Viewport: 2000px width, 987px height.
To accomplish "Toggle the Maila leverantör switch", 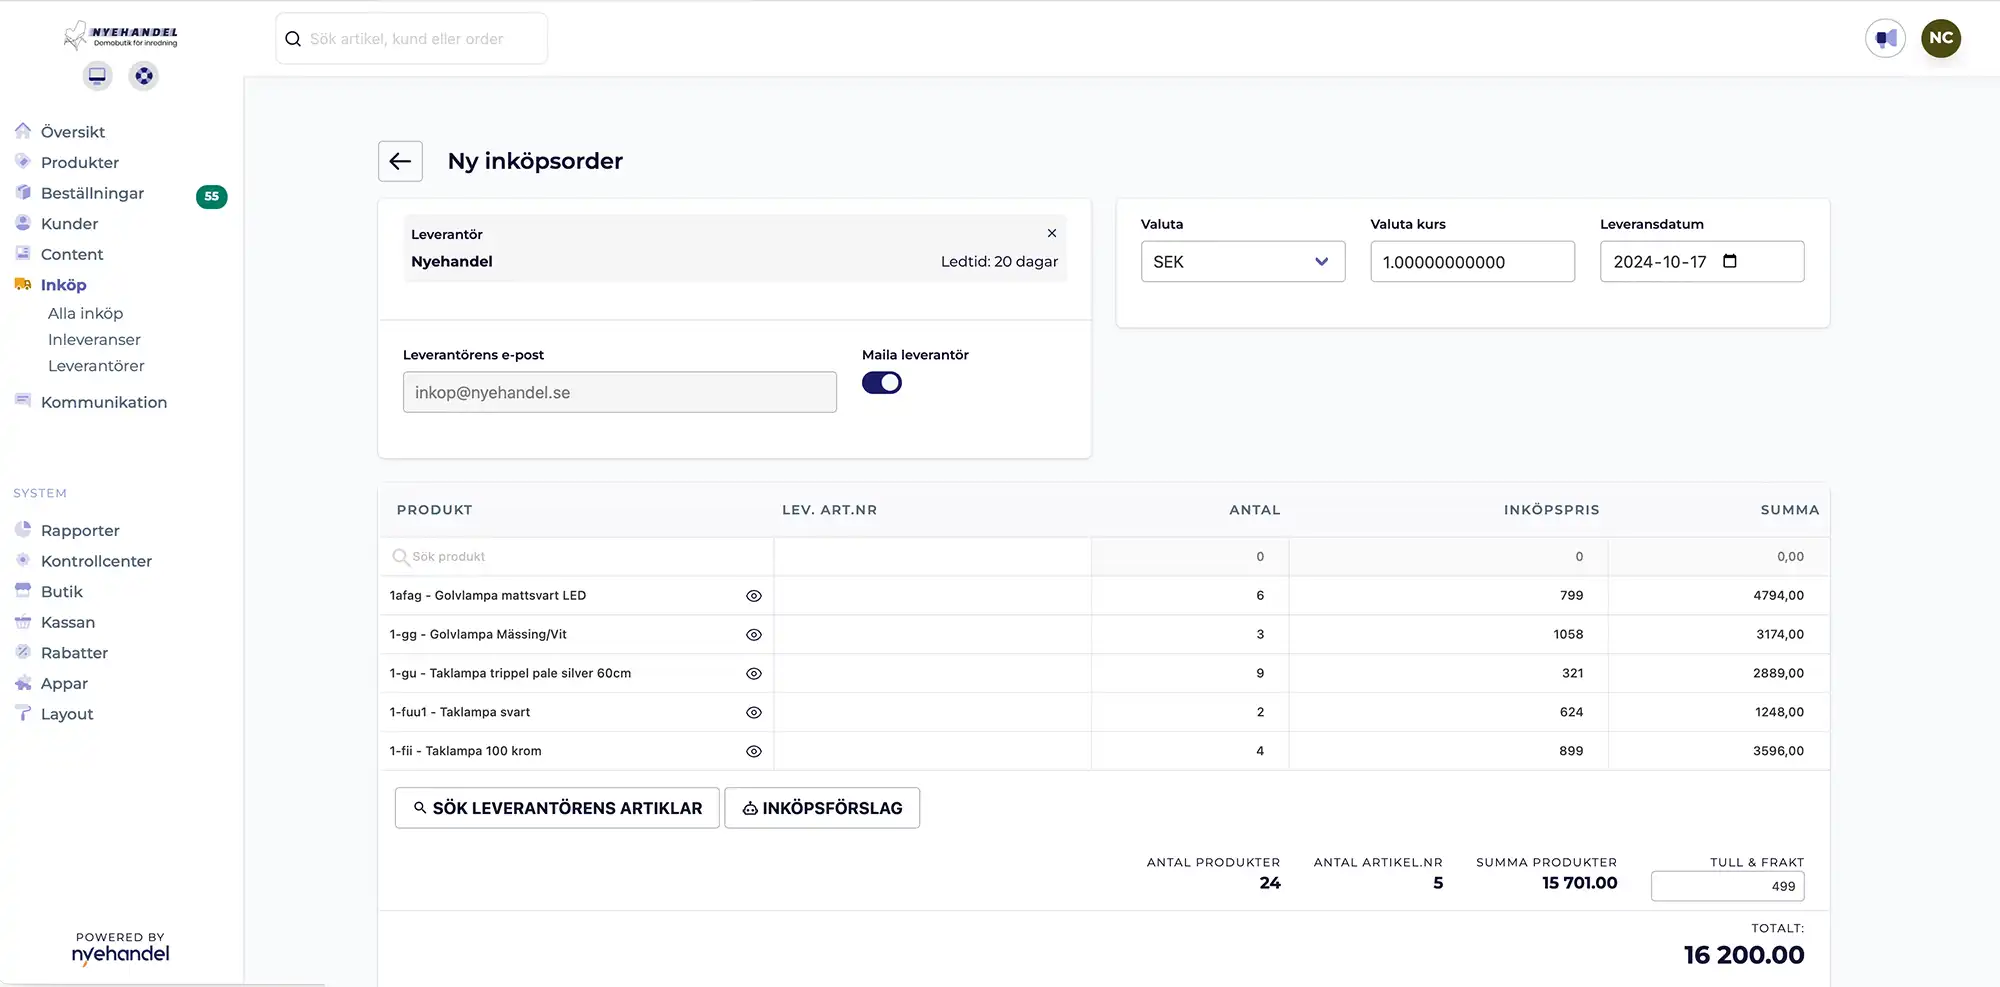I will [881, 383].
